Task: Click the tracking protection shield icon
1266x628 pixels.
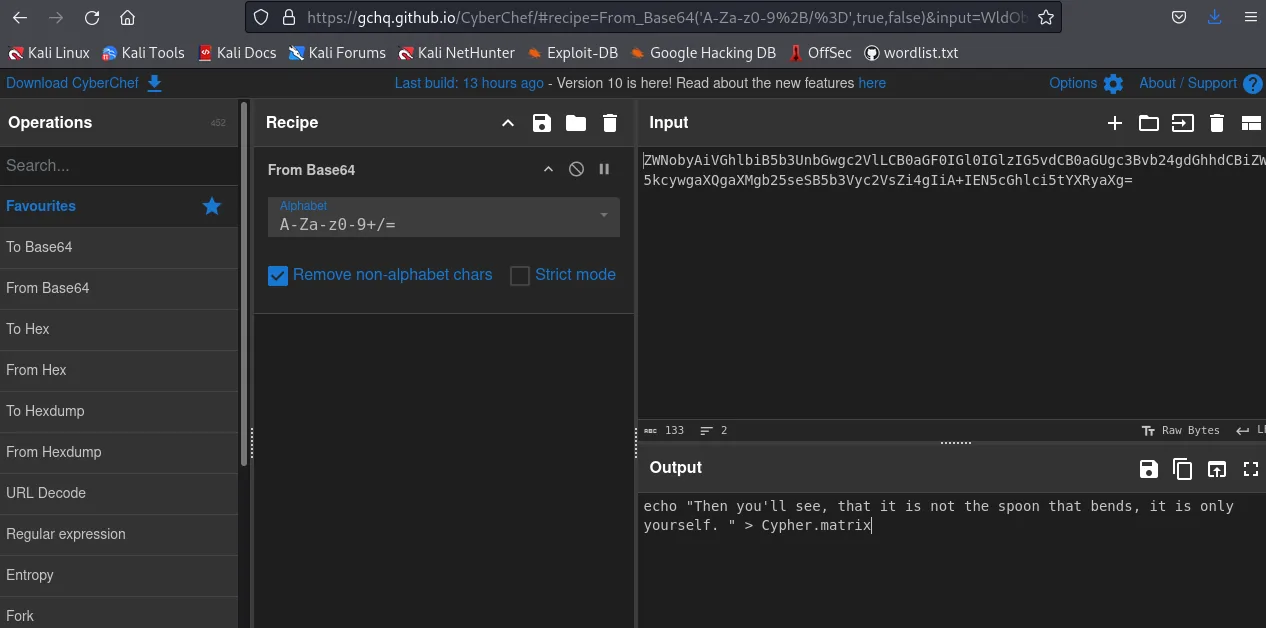Action: (261, 17)
